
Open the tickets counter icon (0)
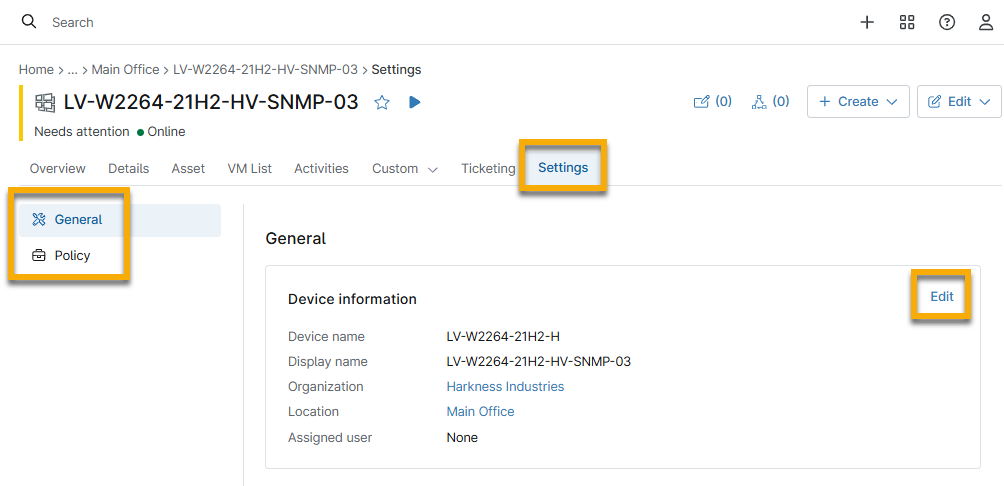tap(713, 102)
